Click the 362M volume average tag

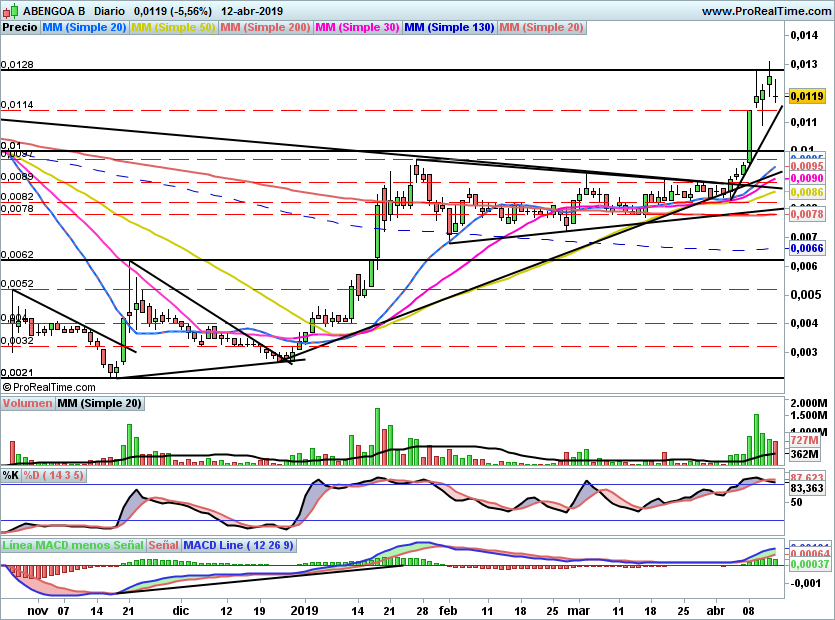tap(804, 454)
